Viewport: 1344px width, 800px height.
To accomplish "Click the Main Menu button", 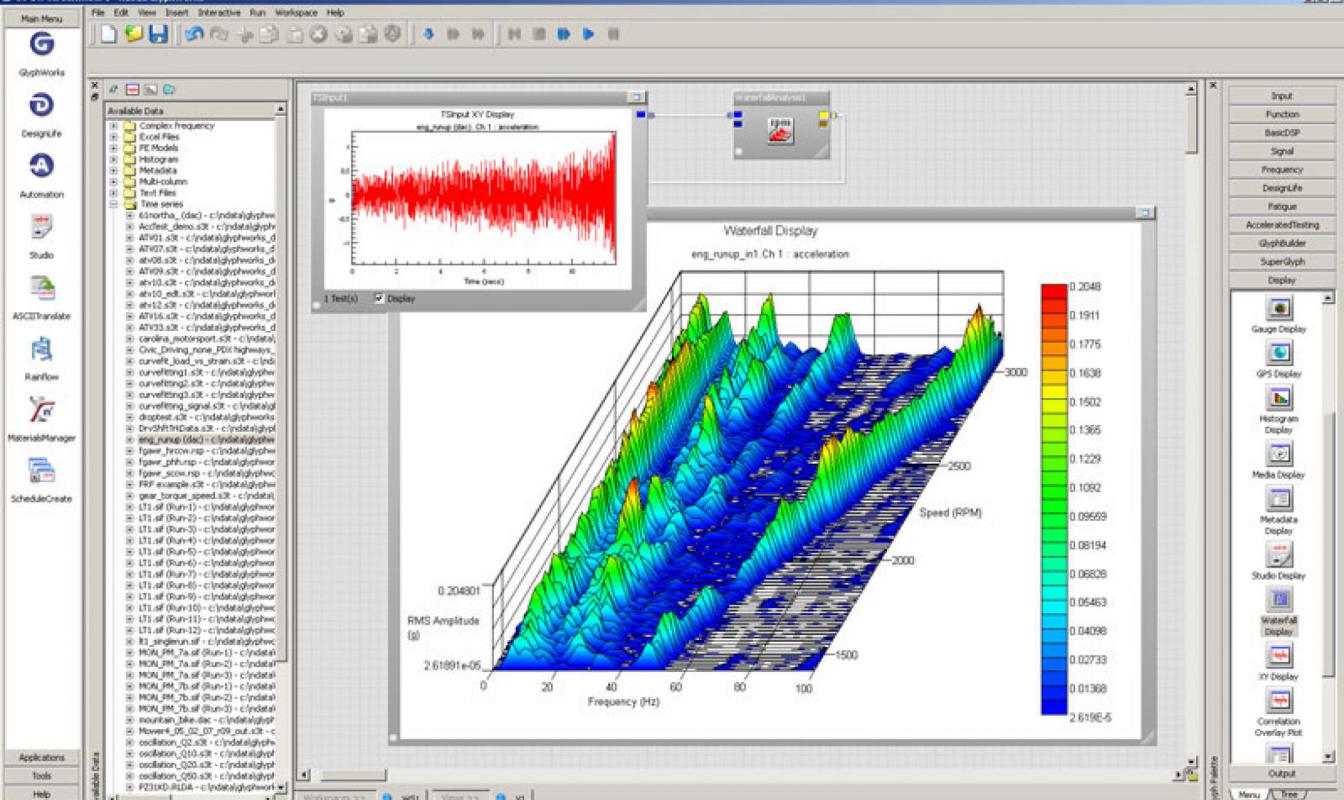I will pos(41,18).
